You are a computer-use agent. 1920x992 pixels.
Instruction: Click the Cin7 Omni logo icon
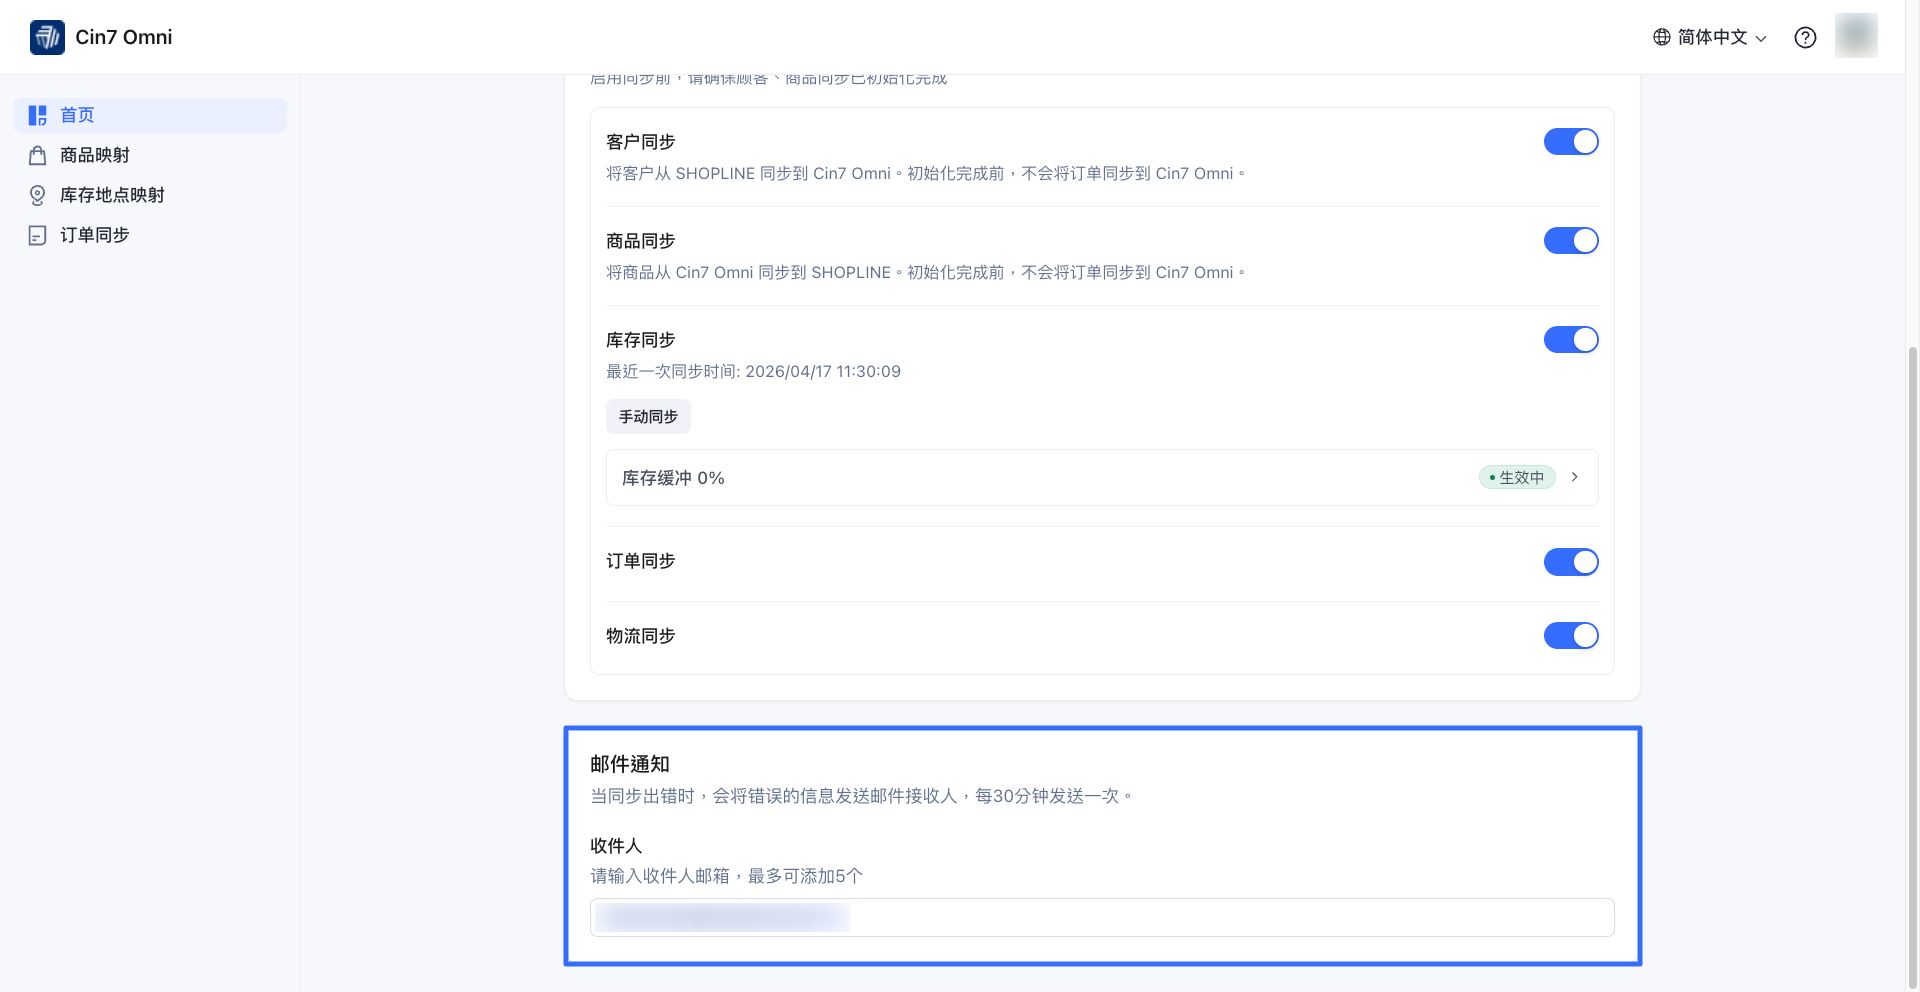[47, 37]
